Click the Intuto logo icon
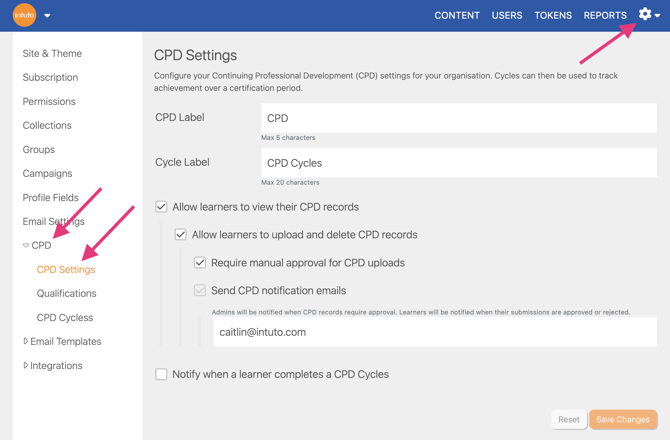Image resolution: width=670 pixels, height=440 pixels. coord(24,15)
